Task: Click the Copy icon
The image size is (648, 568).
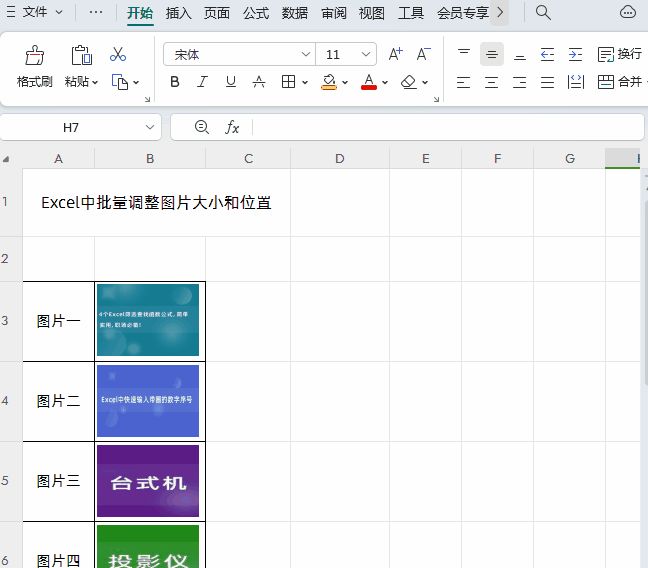Action: (120, 82)
